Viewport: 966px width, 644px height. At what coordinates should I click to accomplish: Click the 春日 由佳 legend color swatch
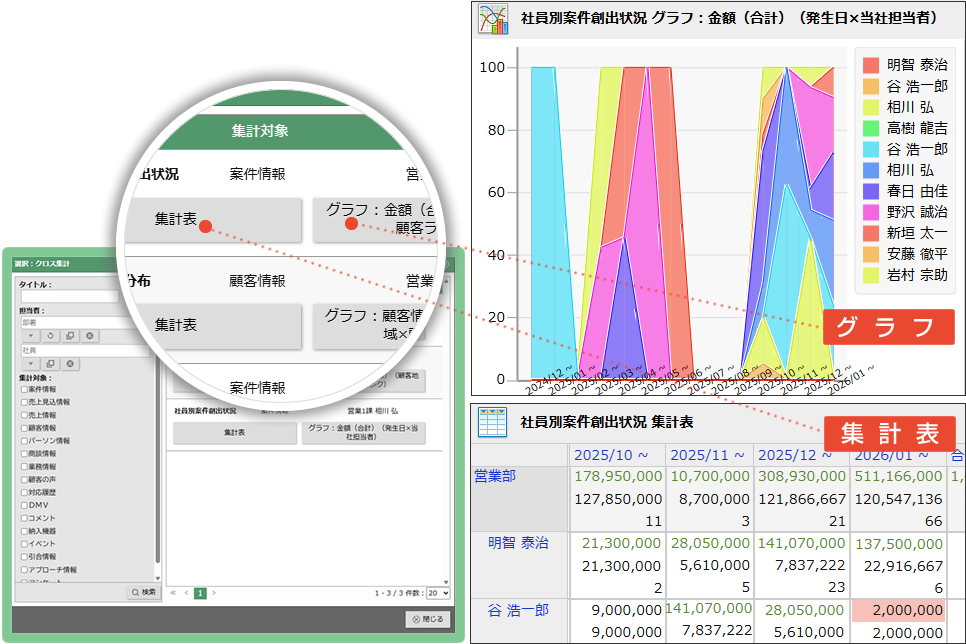(x=870, y=191)
